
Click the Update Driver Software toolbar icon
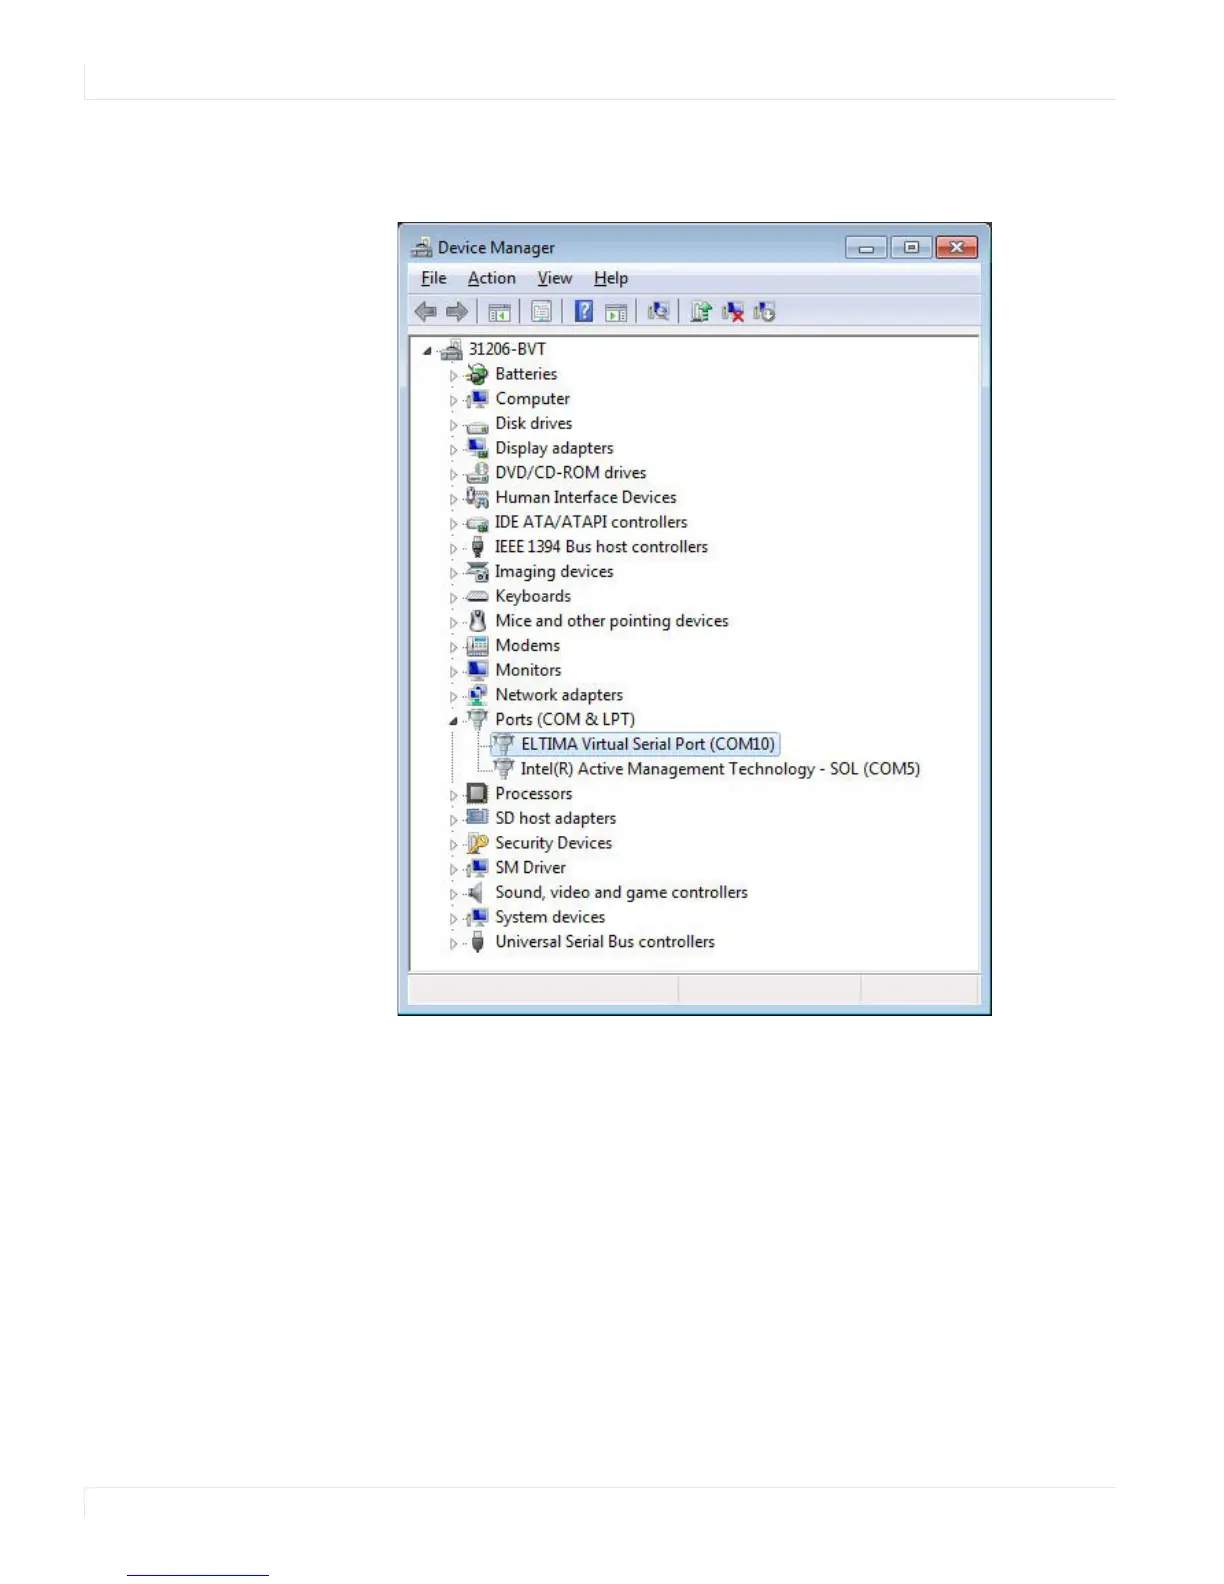(x=701, y=312)
